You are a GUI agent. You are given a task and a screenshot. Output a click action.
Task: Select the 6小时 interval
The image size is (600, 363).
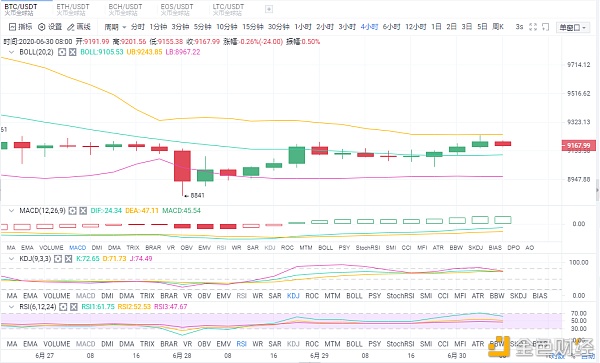(x=391, y=27)
